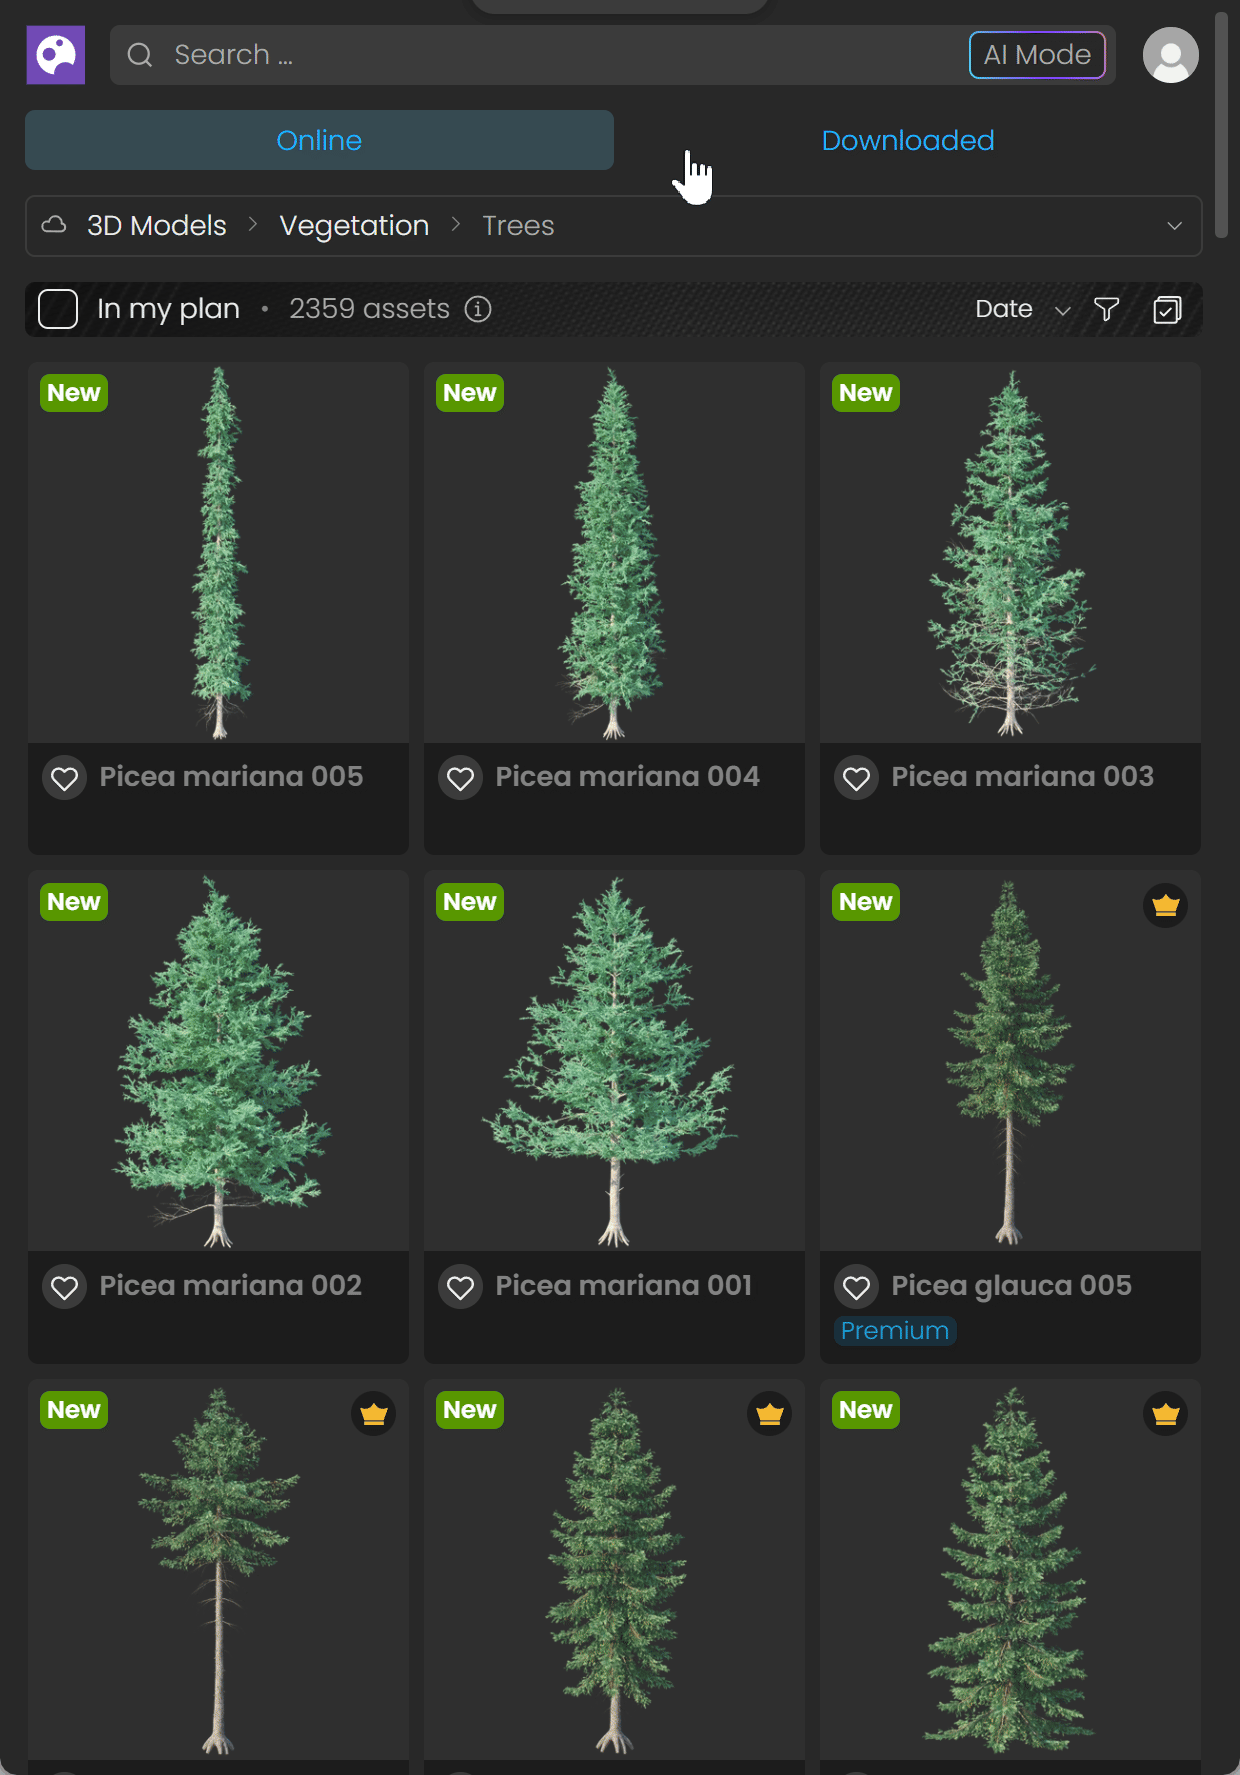Click the Premium tag on Picea glauca 005
The height and width of the screenshot is (1775, 1240).
pyautogui.click(x=895, y=1331)
